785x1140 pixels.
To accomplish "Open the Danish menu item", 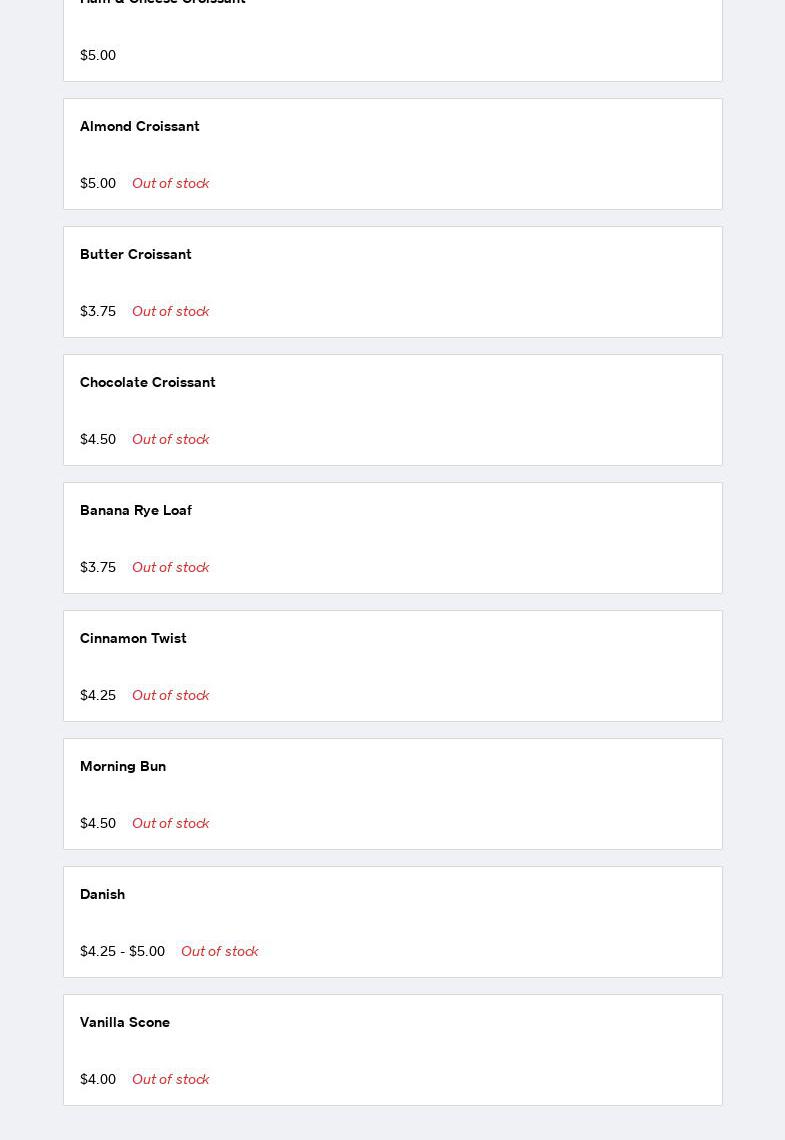I will pos(102,894).
